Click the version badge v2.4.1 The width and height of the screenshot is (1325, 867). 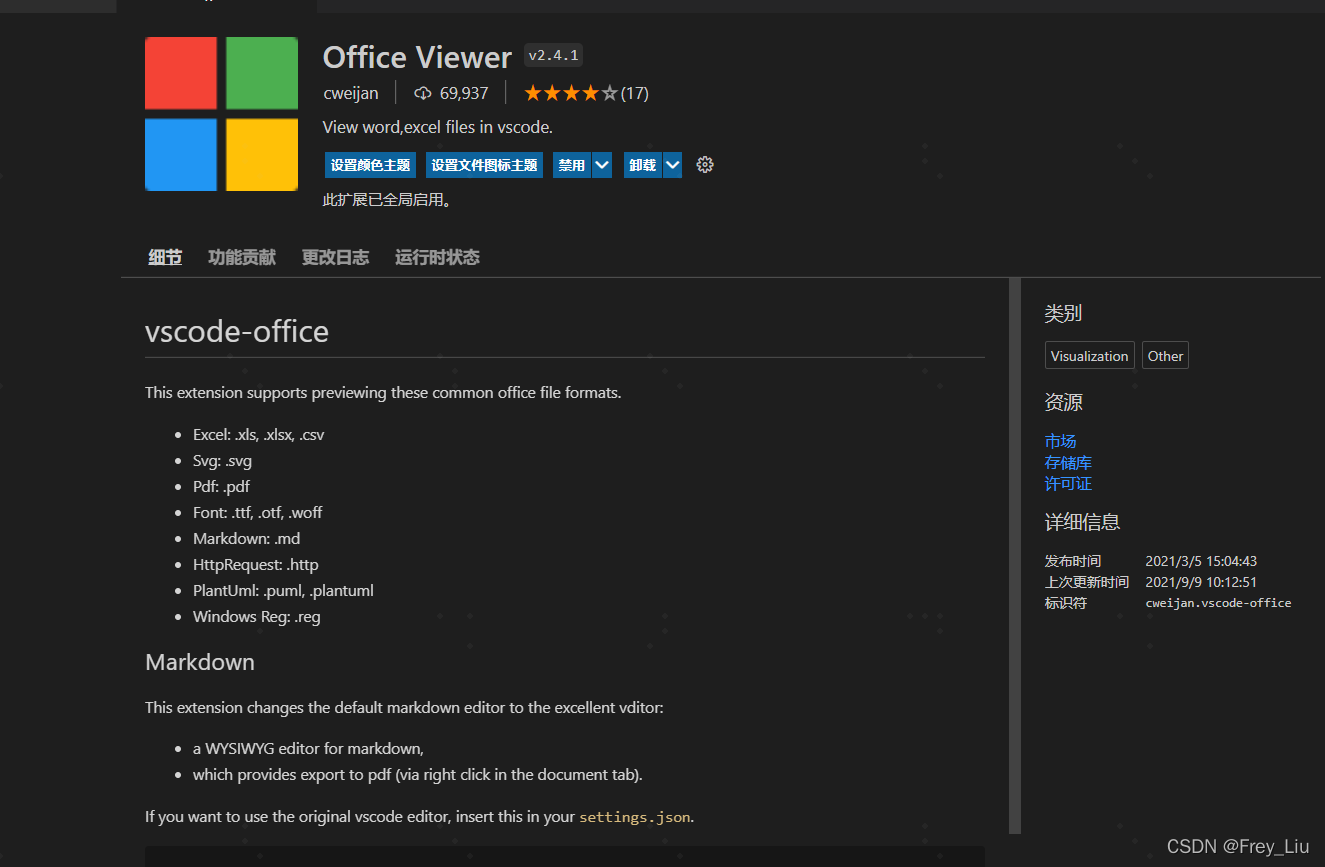[553, 56]
